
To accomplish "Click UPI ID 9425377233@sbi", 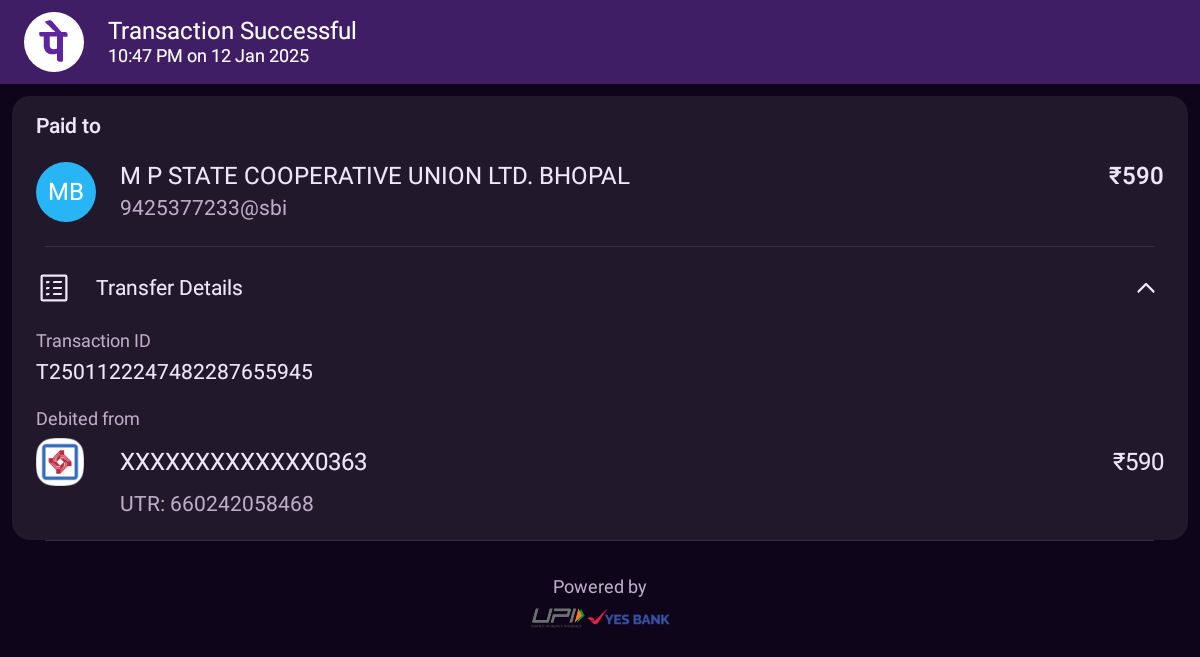I will click(204, 208).
